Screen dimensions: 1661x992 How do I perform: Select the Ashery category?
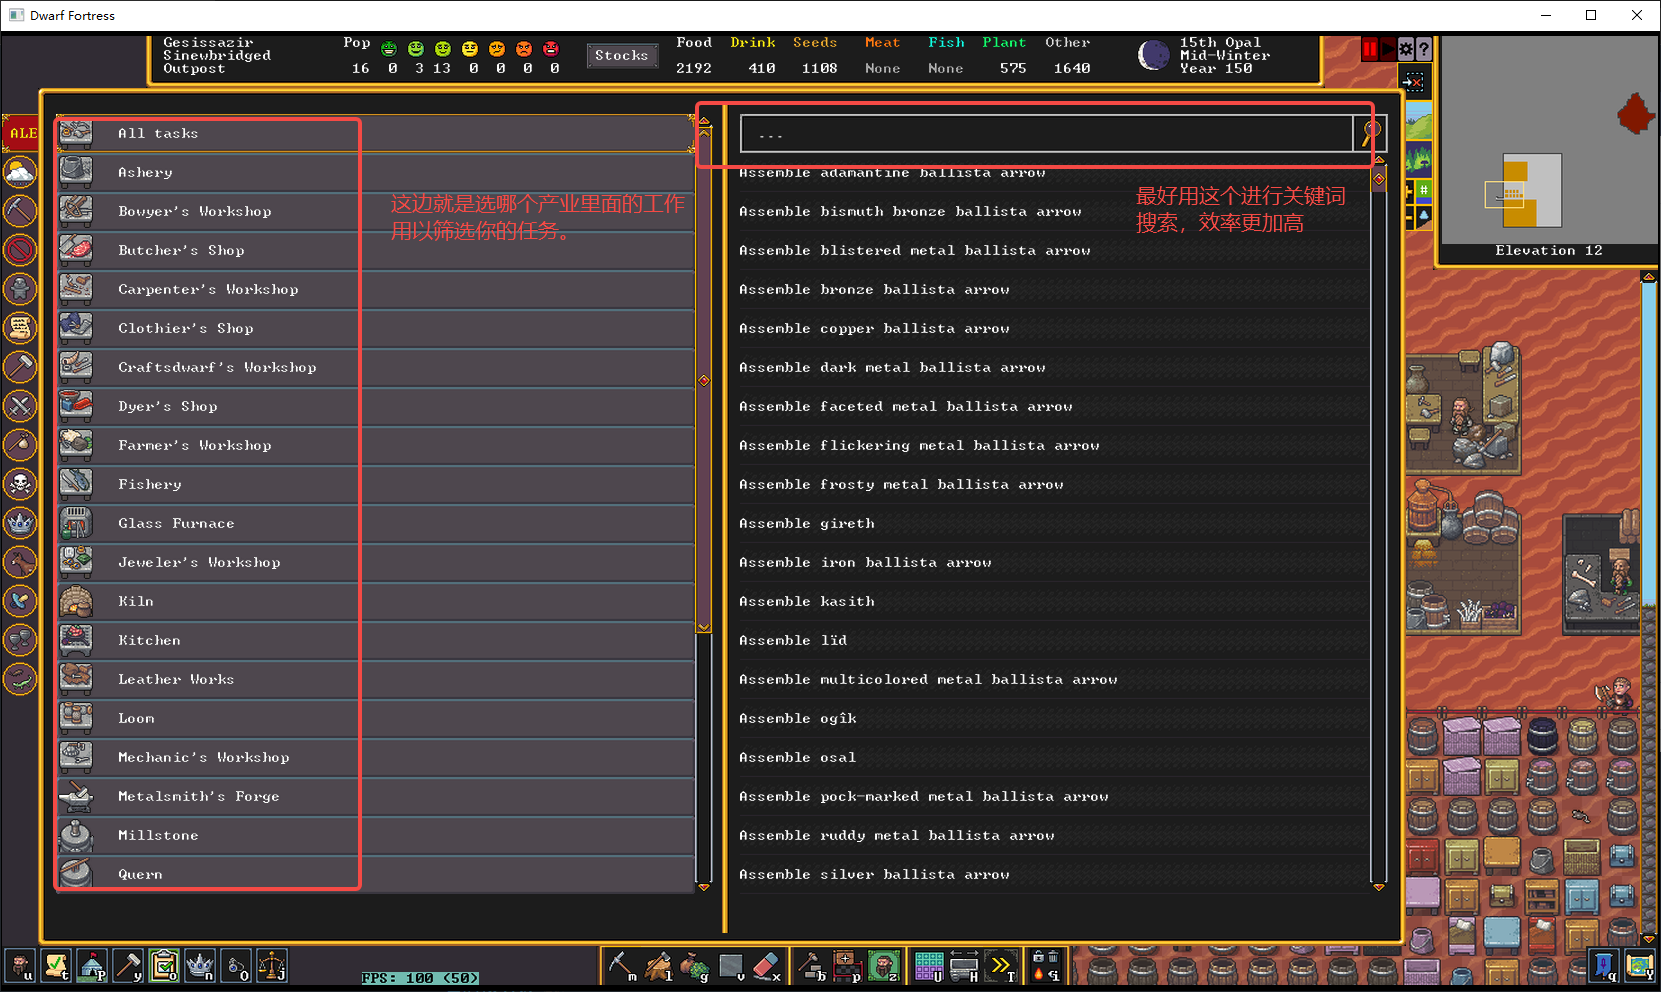point(375,172)
